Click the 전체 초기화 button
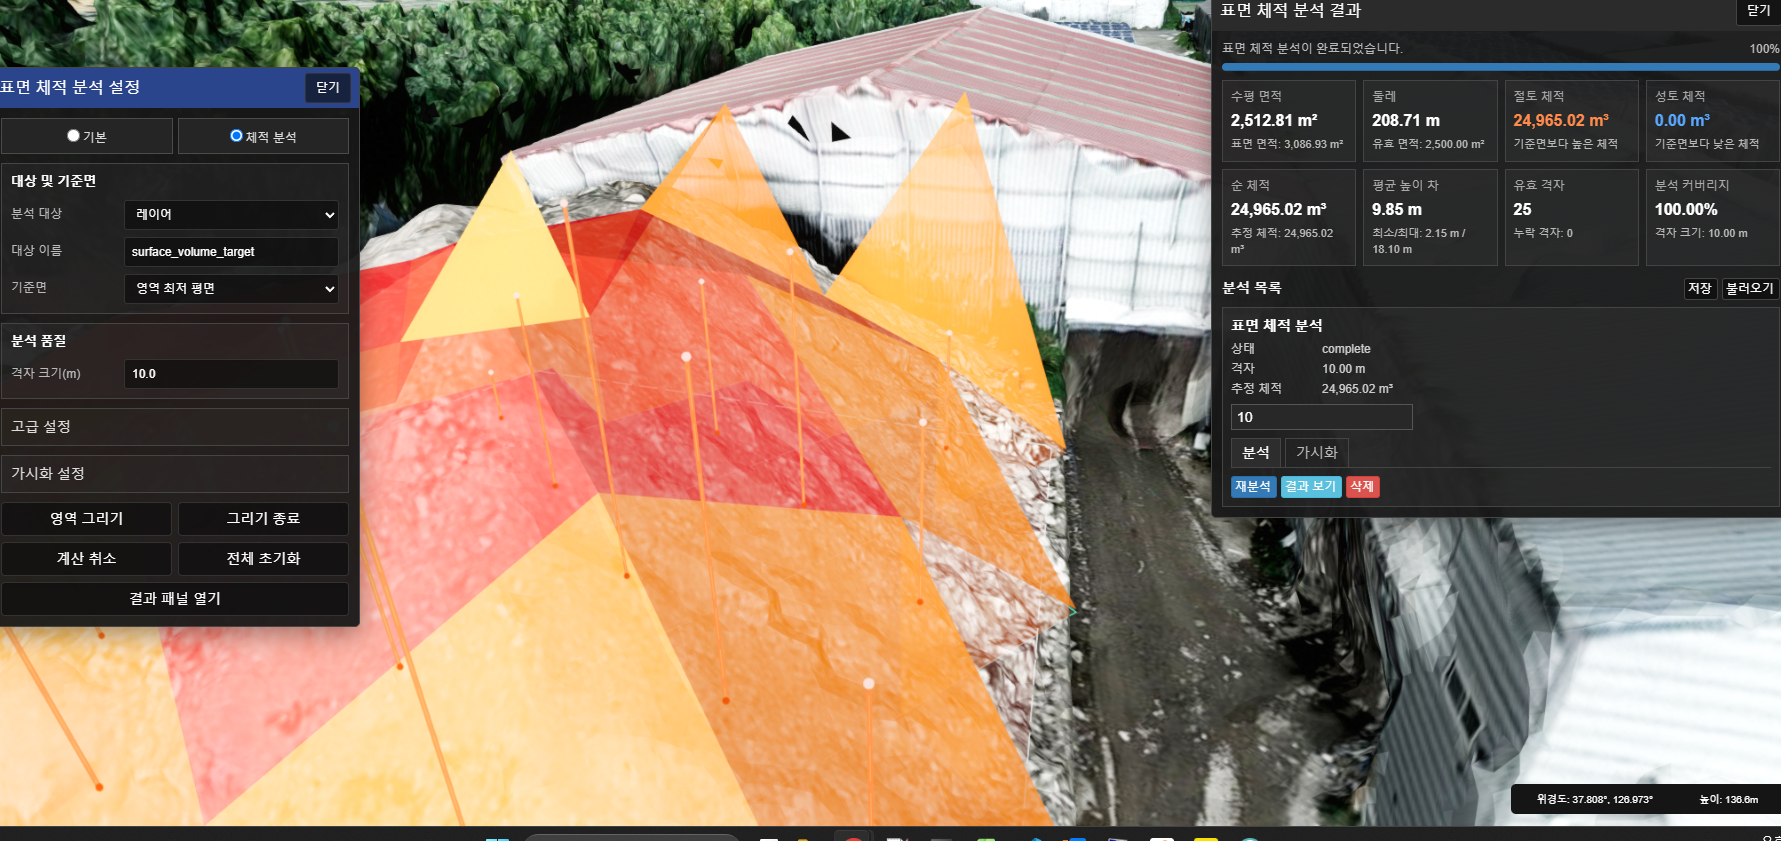 (263, 558)
